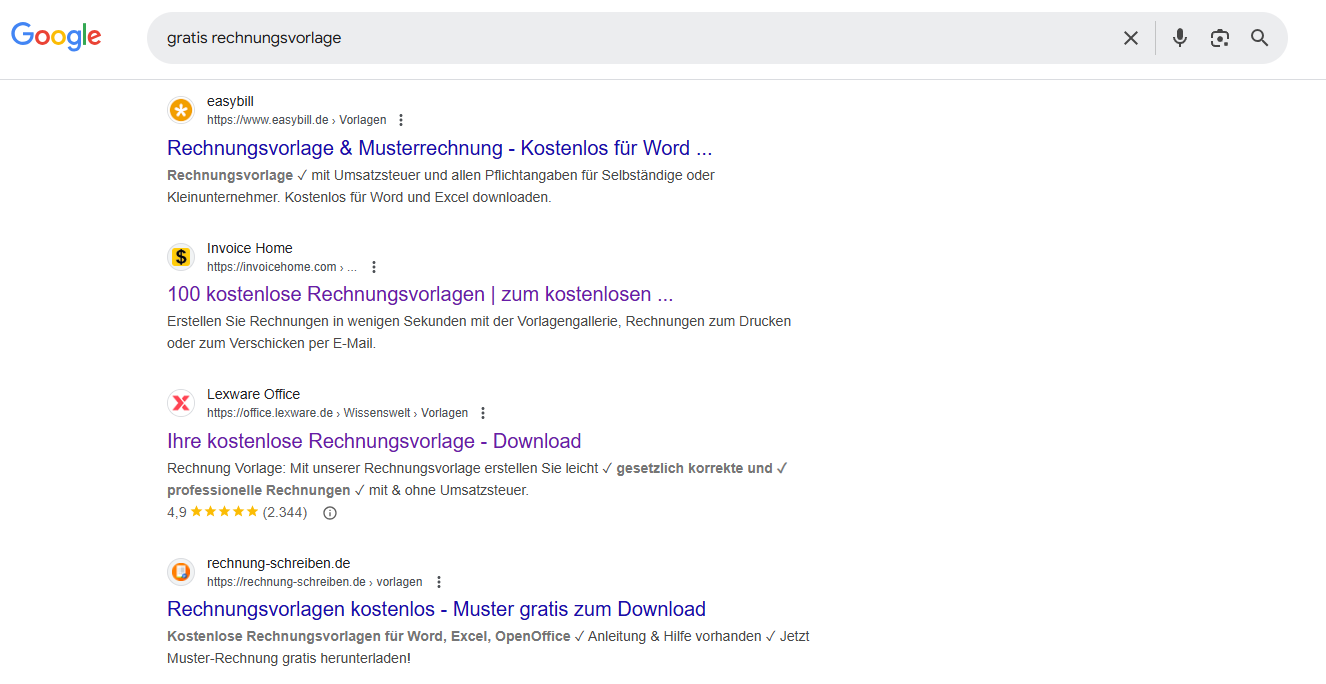Image resolution: width=1326 pixels, height=684 pixels.
Task: Click the info icon beside the Lexware rating
Action: (330, 513)
